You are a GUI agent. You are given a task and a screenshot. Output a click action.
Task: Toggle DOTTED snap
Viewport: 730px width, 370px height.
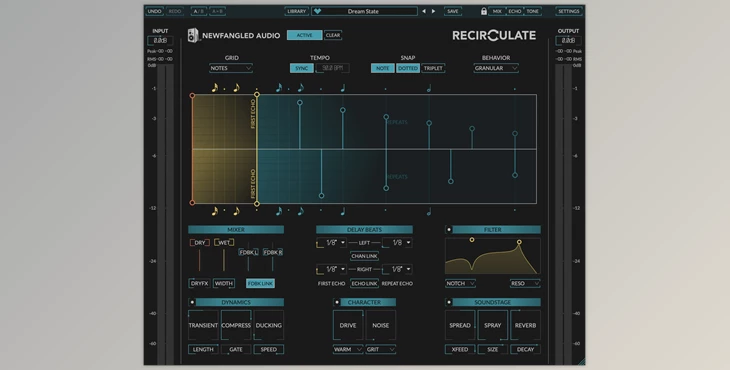(x=408, y=68)
